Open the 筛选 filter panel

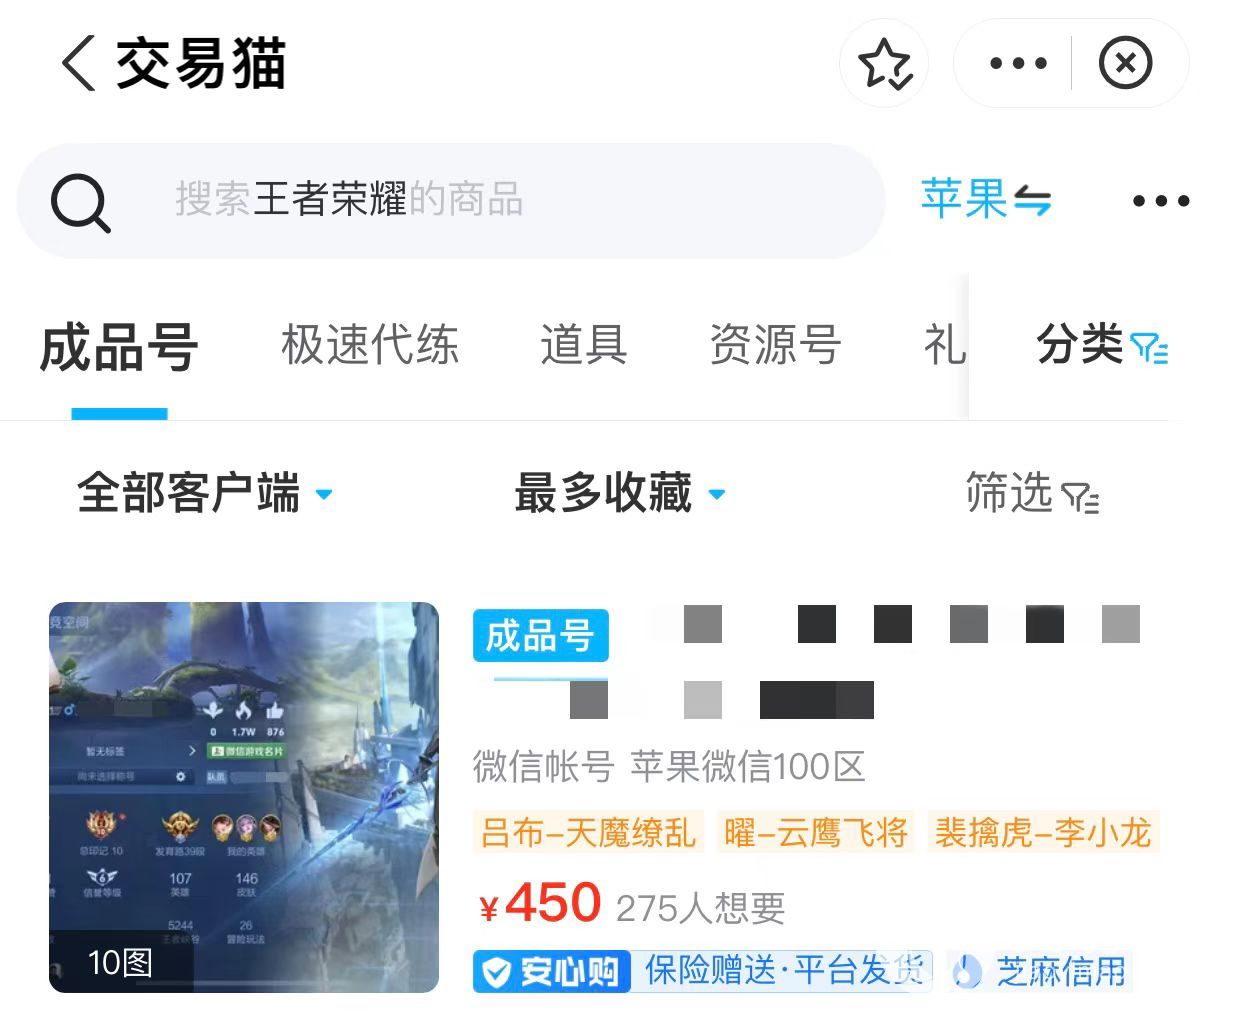(1032, 493)
